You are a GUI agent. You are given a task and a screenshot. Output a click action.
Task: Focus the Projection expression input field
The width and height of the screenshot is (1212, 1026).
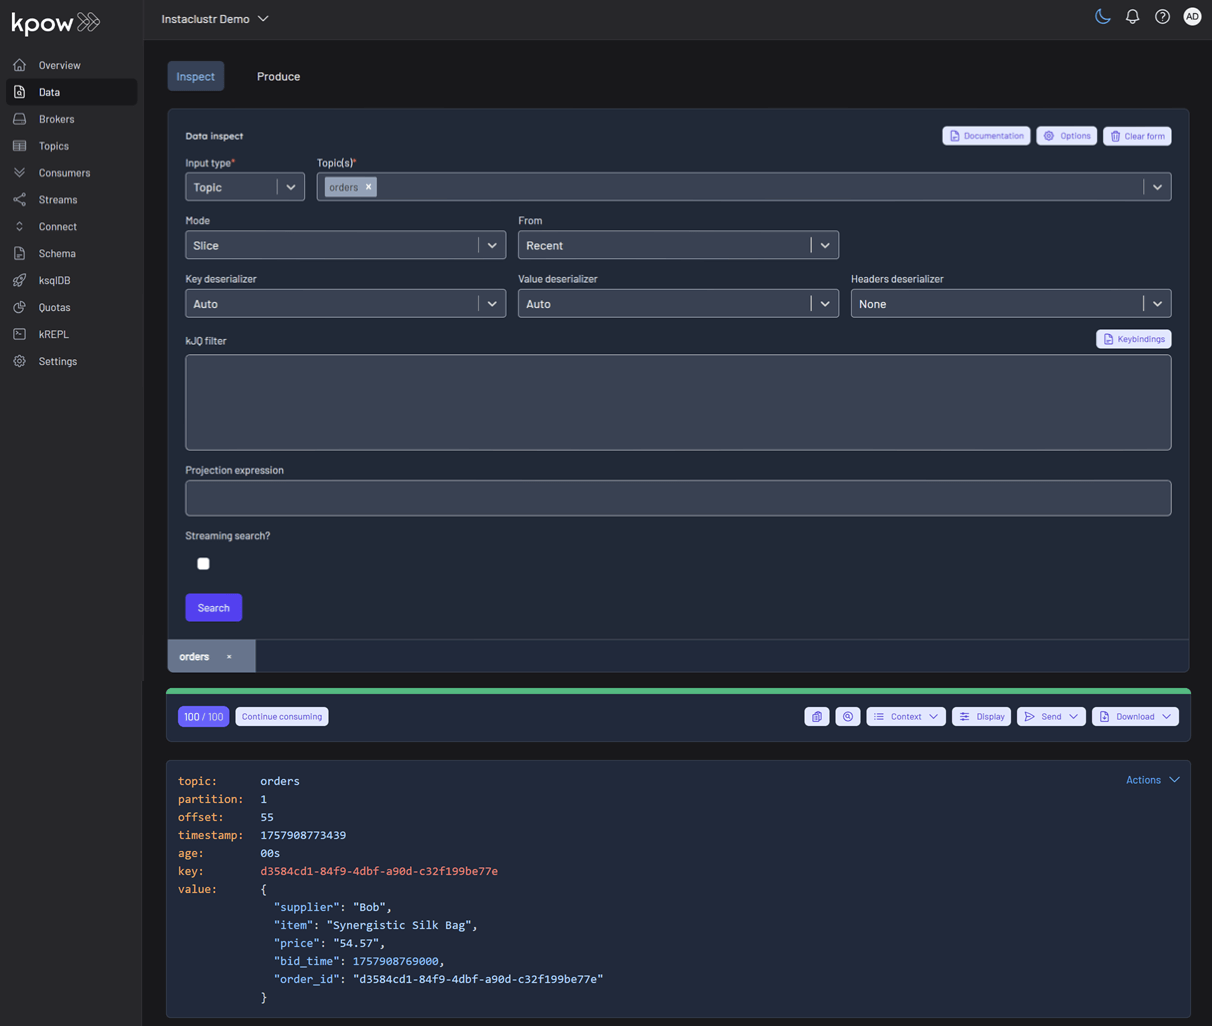click(x=678, y=498)
